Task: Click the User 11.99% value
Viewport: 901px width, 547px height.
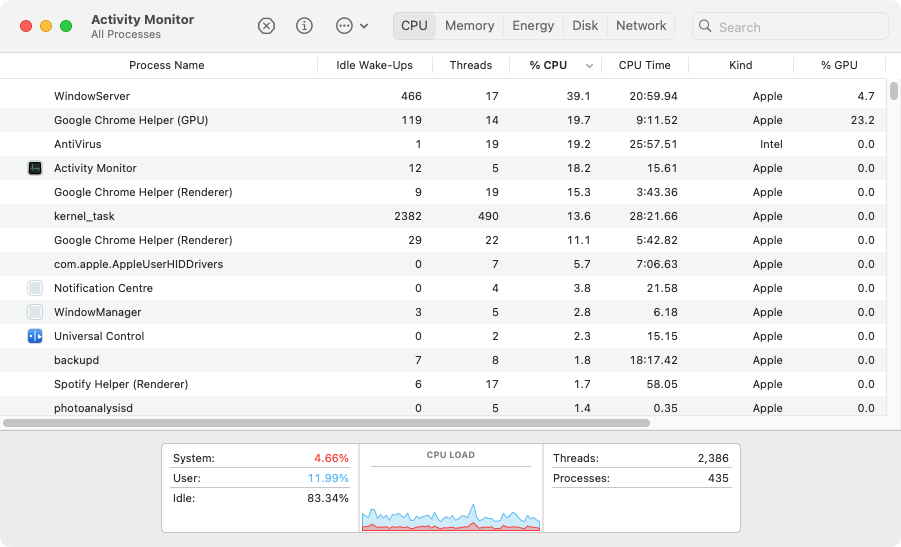Action: [x=328, y=478]
